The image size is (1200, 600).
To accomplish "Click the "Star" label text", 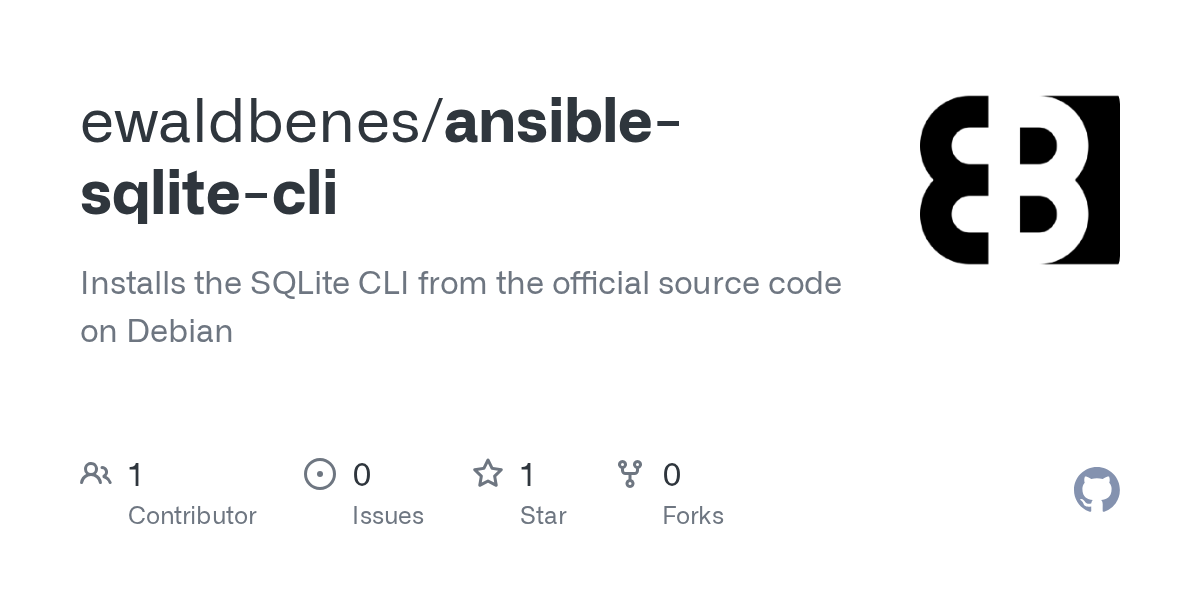I will coord(543,516).
